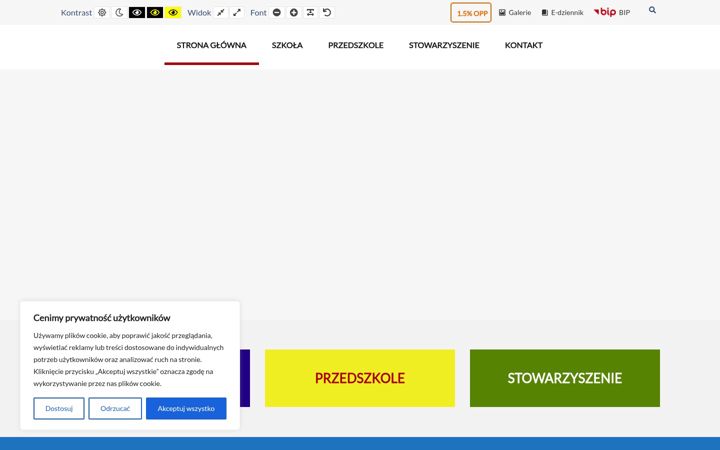Open PRZEDSZKOLE in the top navigation
This screenshot has width=720, height=450.
[x=356, y=45]
